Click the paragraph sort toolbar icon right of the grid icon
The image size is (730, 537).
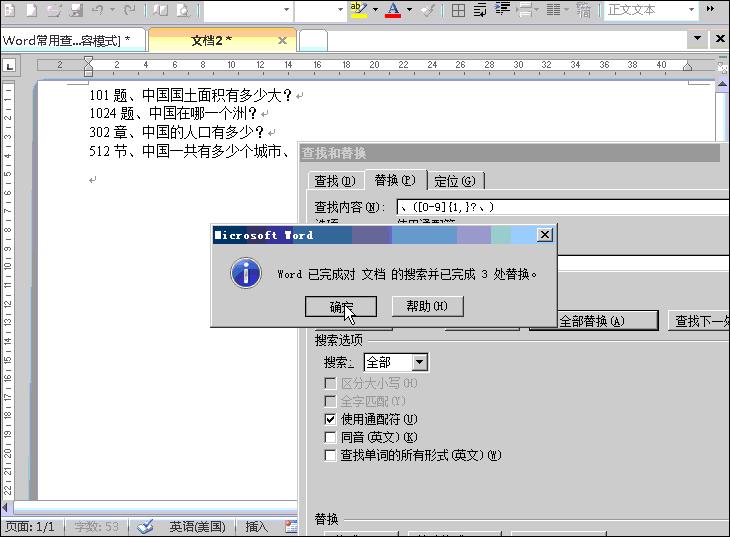coord(480,9)
